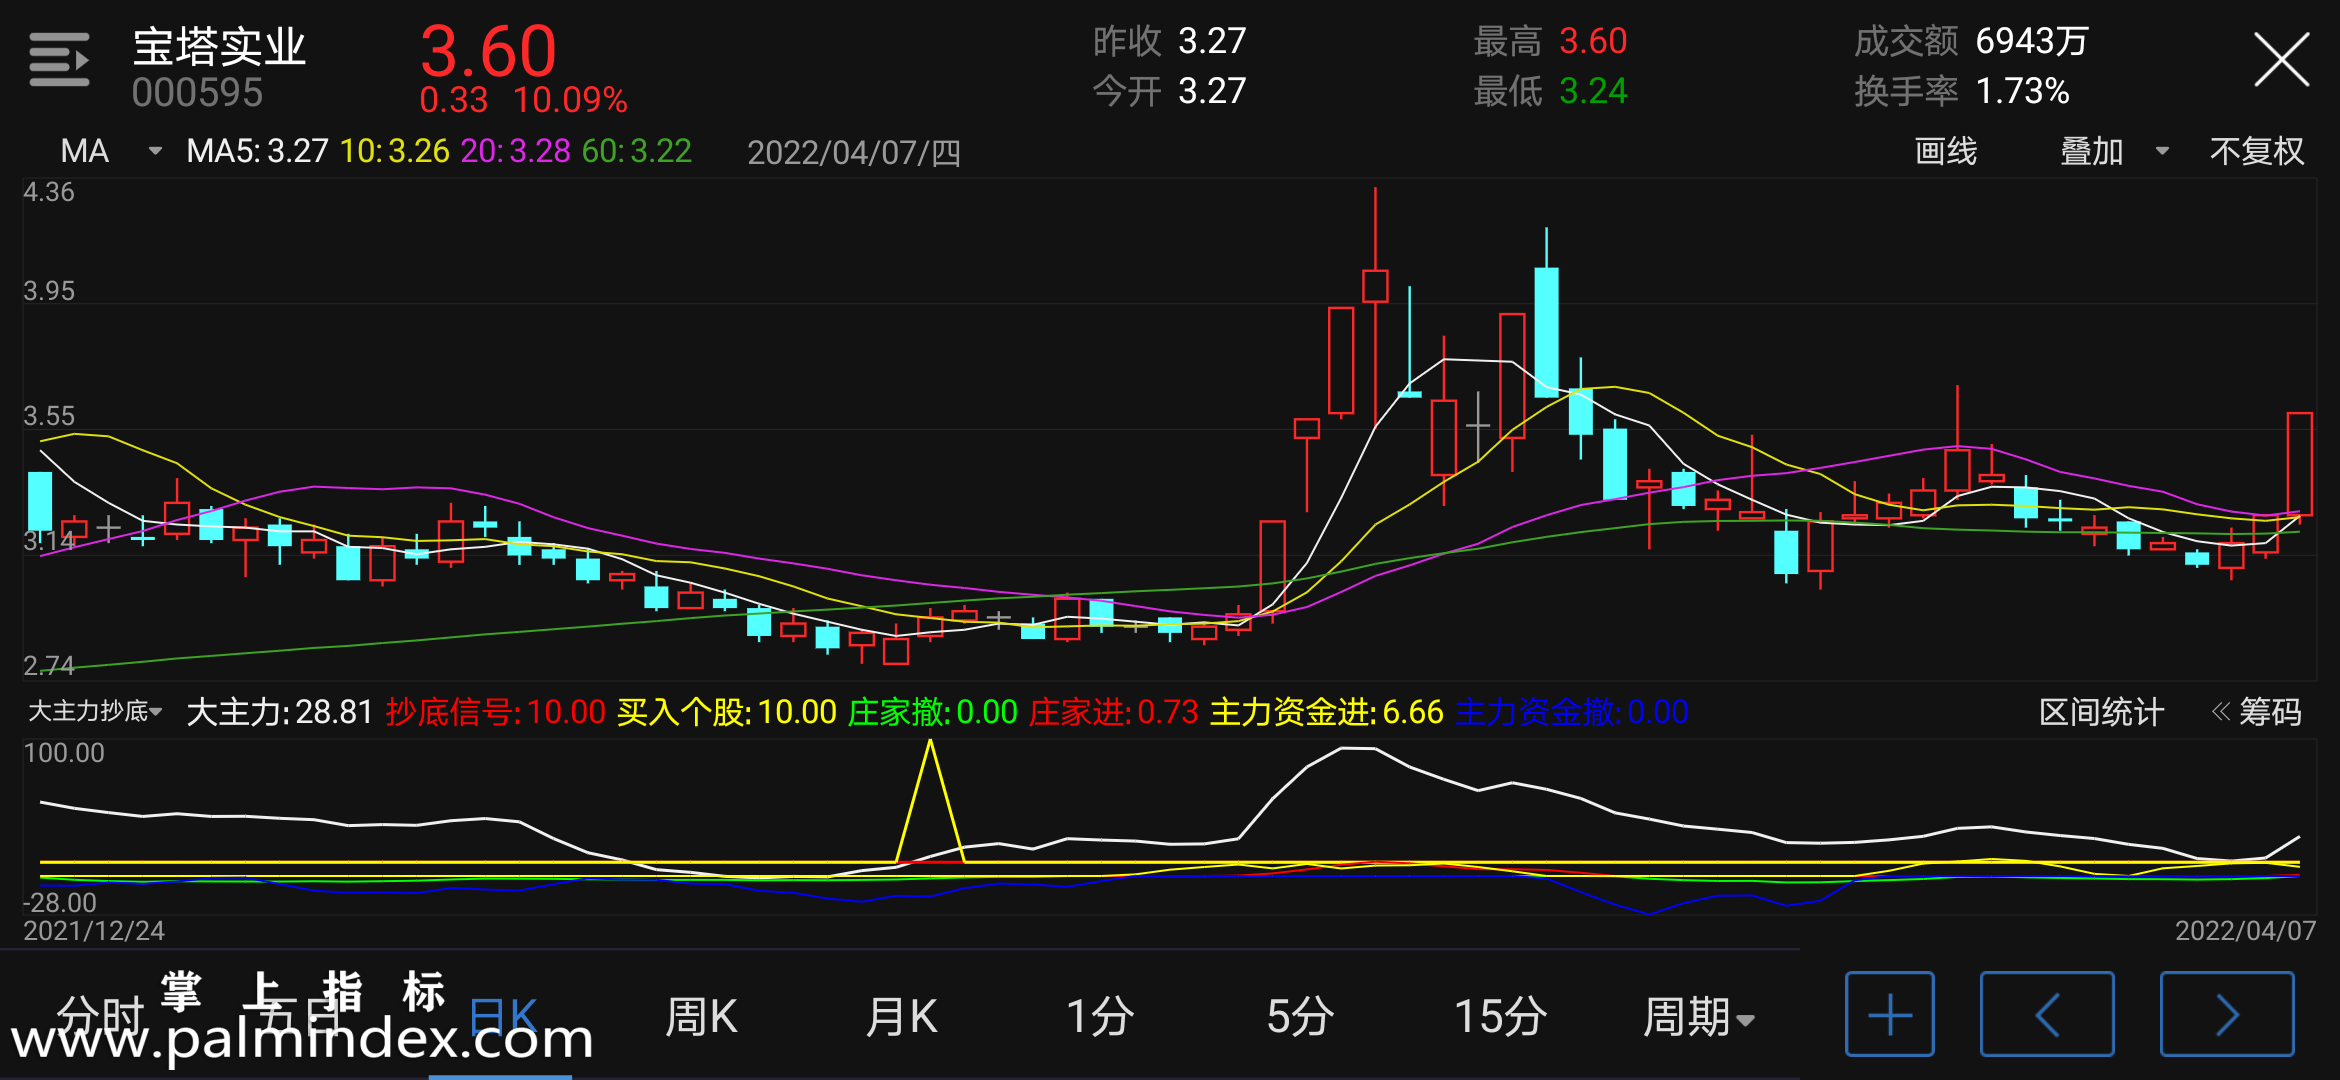Image resolution: width=2340 pixels, height=1080 pixels.
Task: Click the stock name 宝塔实业
Action: (219, 47)
